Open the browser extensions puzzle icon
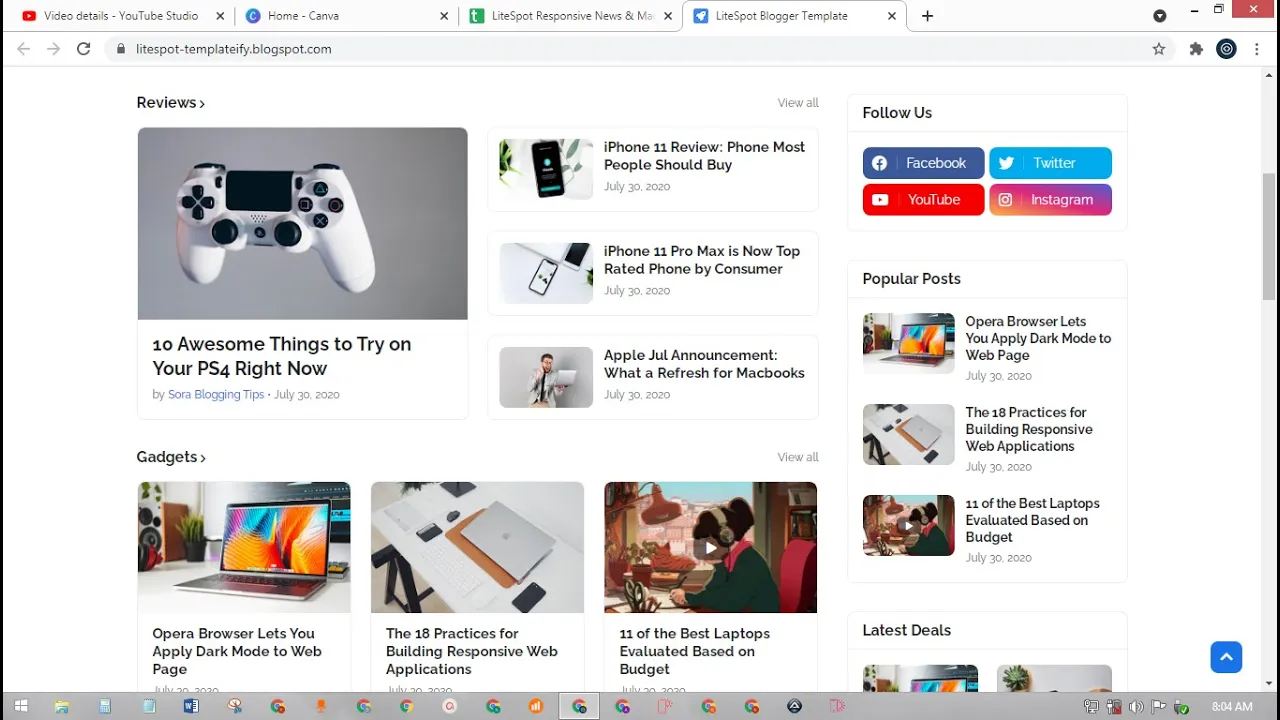The width and height of the screenshot is (1280, 720). 1196,49
